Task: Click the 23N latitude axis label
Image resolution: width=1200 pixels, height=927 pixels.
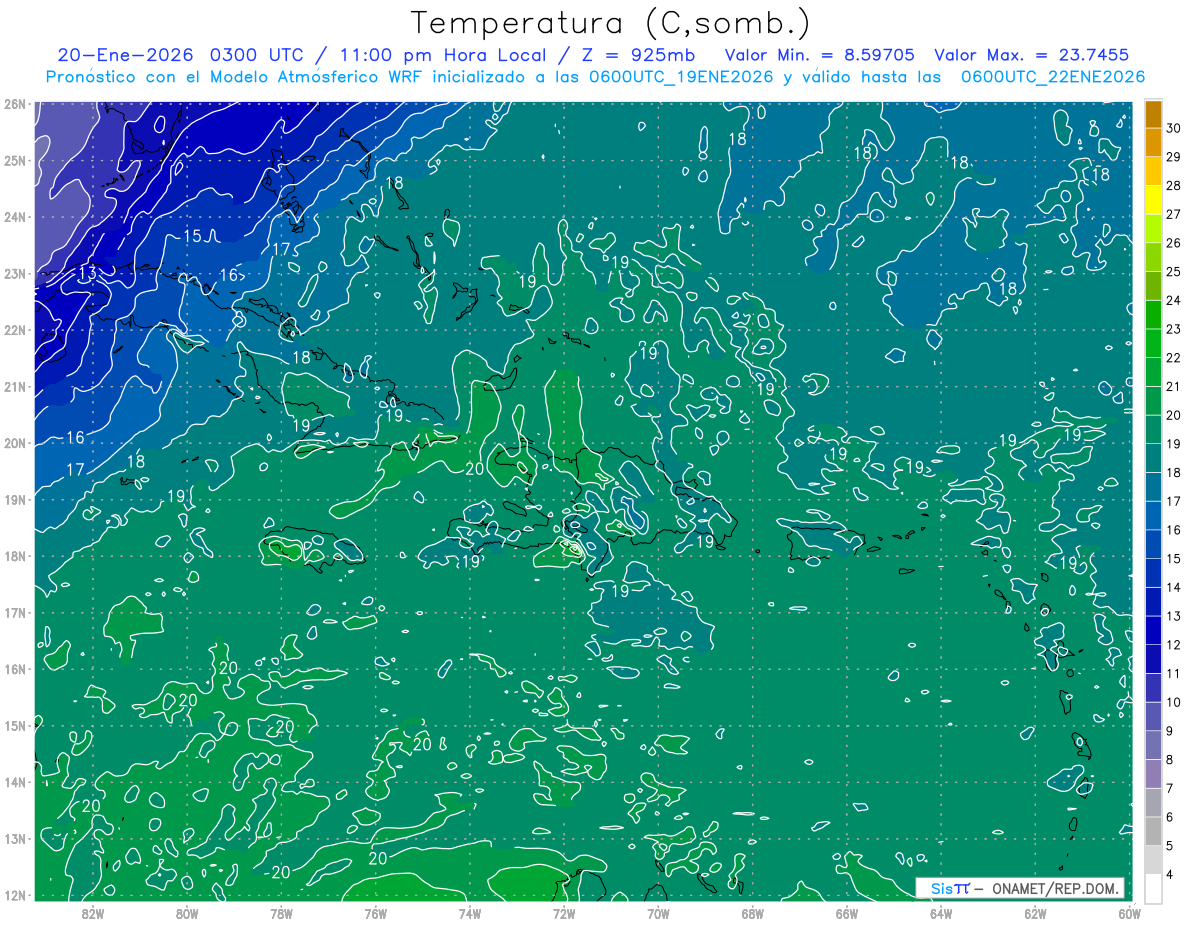Action: 14,273
